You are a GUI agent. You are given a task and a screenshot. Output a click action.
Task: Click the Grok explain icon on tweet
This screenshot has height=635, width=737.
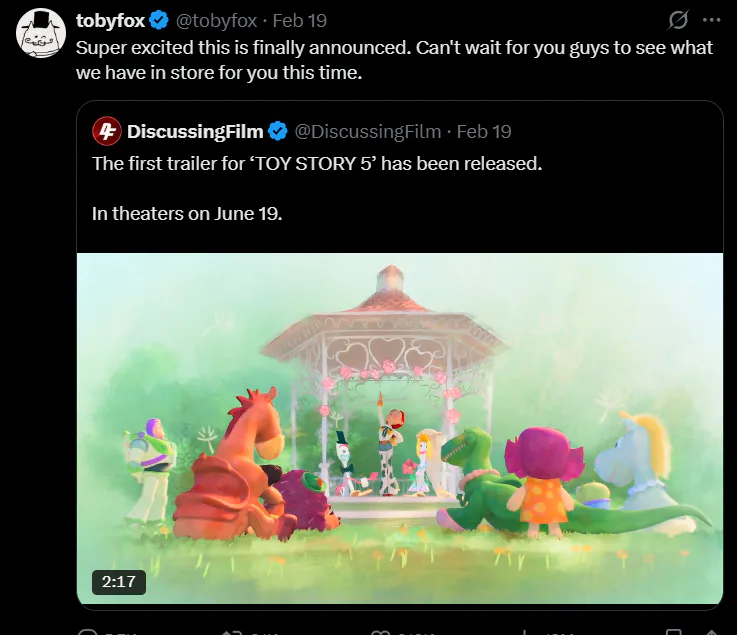678,20
